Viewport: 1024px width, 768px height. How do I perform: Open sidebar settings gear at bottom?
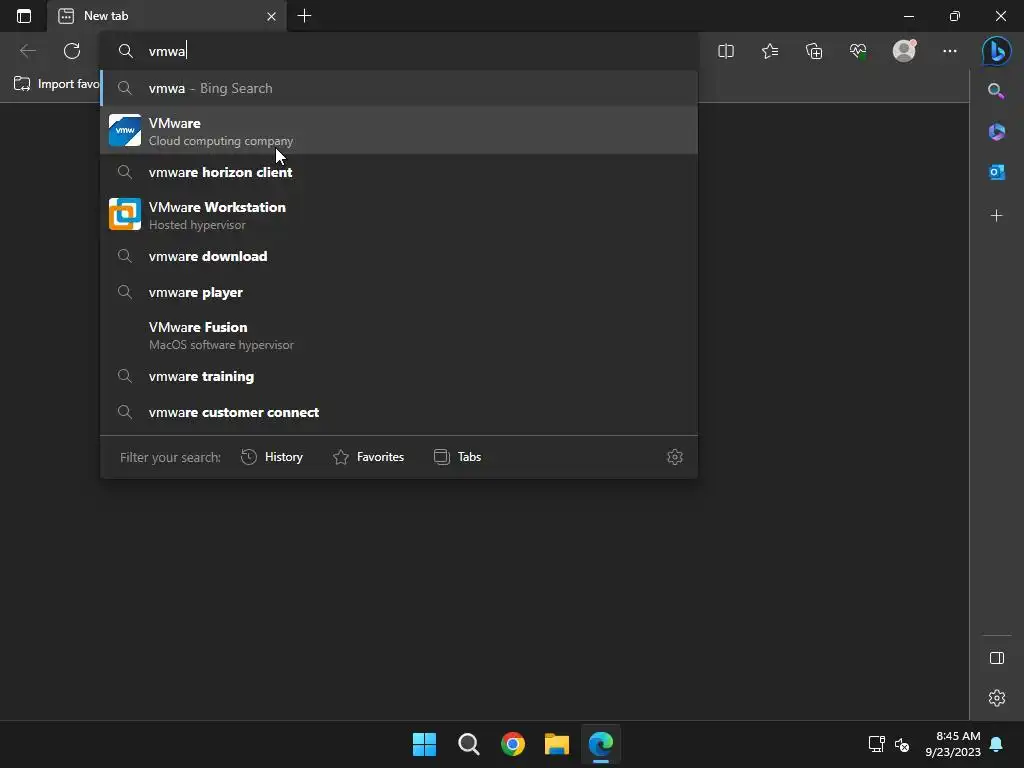[997, 698]
